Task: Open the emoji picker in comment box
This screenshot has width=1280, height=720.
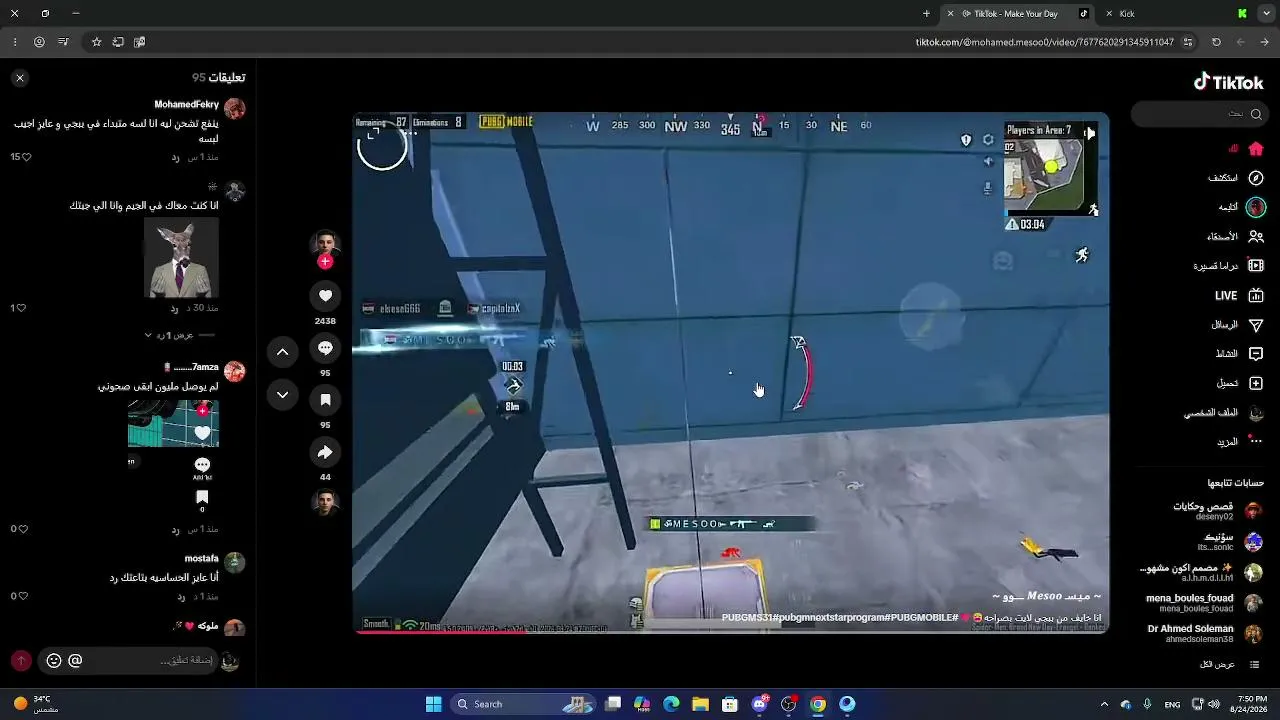Action: (54, 661)
